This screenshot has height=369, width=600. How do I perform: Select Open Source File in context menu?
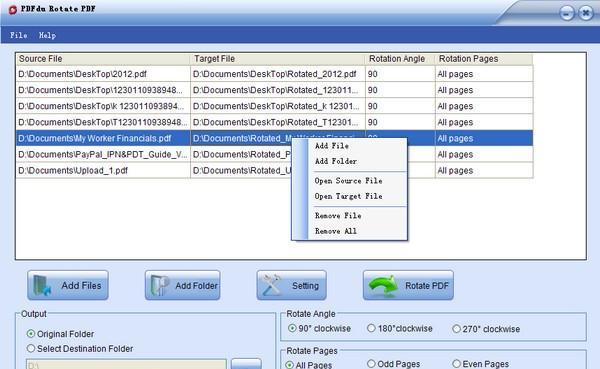point(348,181)
